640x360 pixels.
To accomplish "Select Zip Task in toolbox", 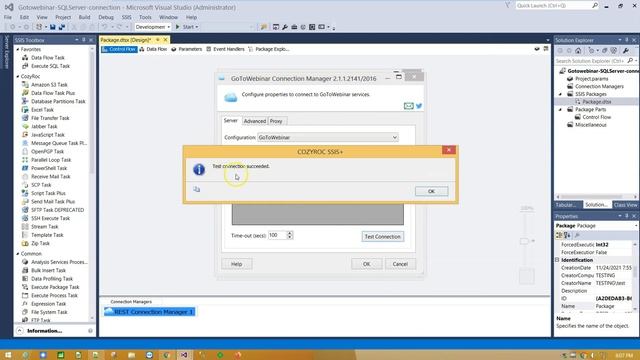I will tap(40, 243).
